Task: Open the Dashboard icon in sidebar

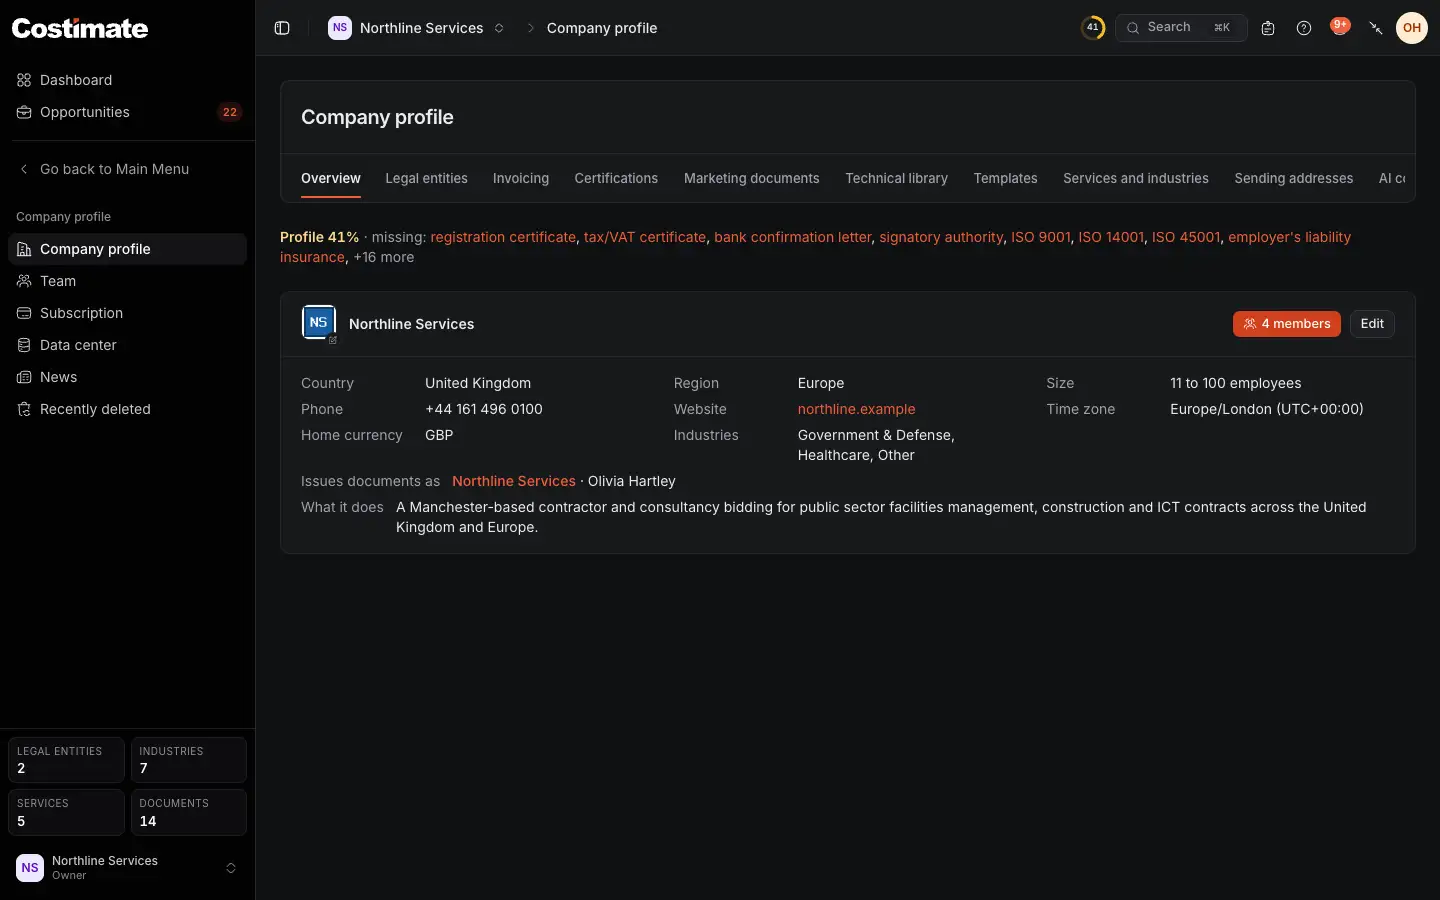Action: pos(24,80)
